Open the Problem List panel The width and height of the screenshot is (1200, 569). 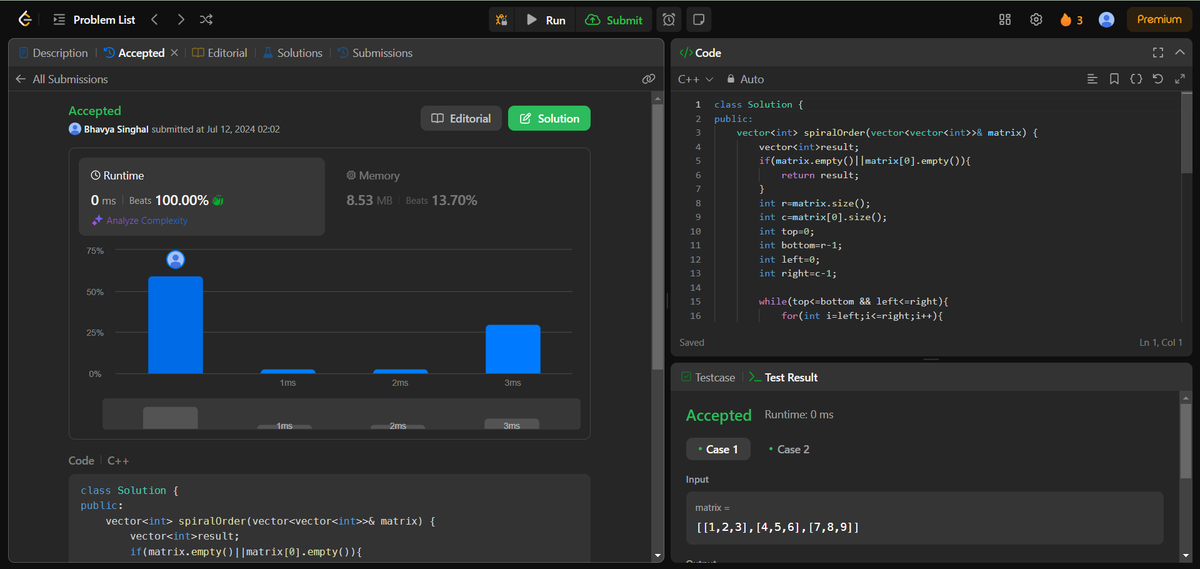(94, 19)
